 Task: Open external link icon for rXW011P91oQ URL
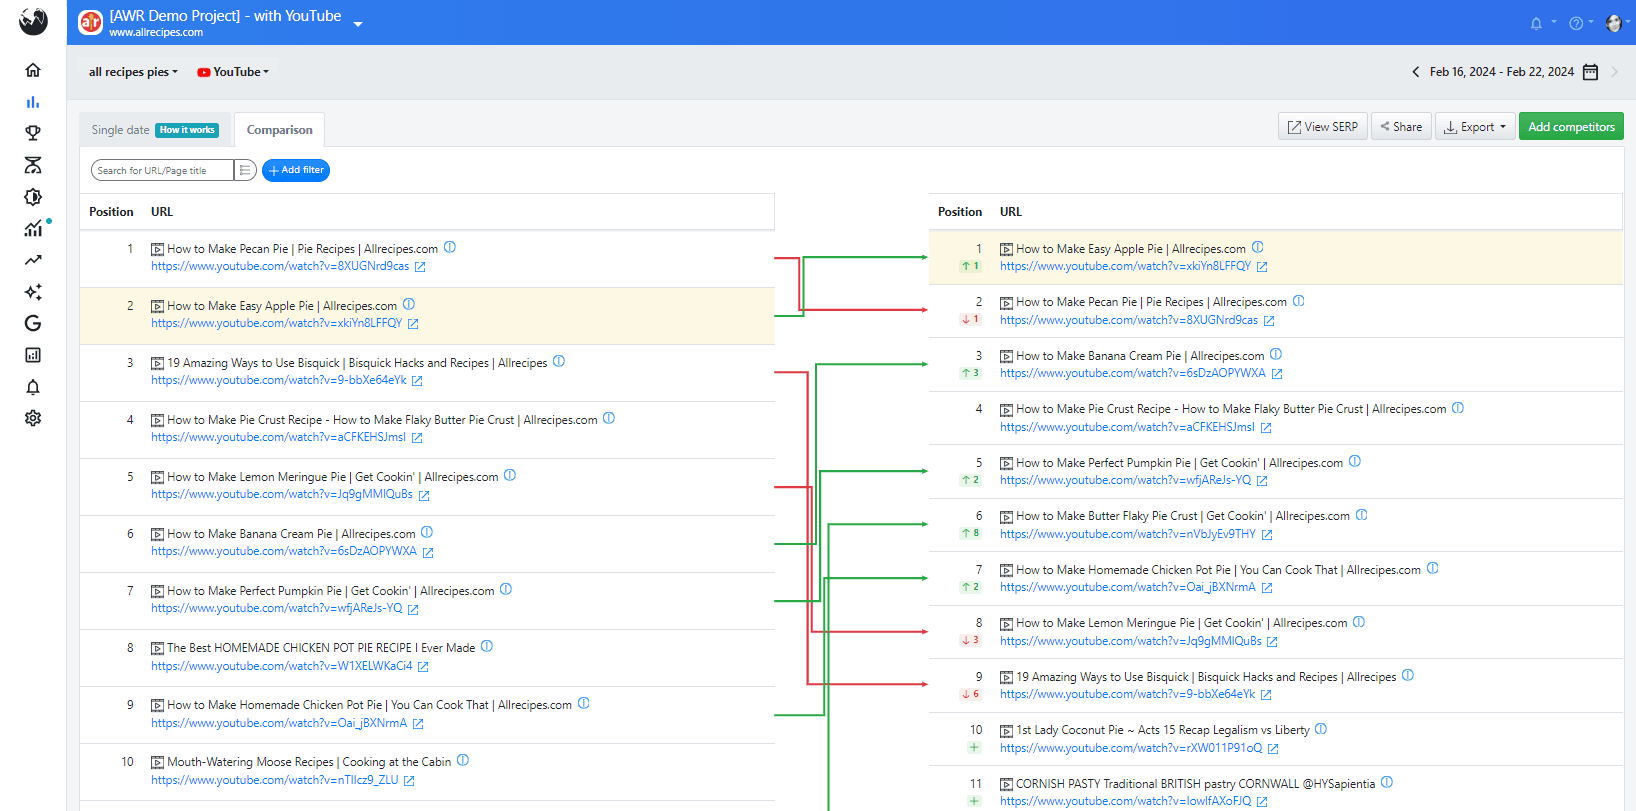pyautogui.click(x=1273, y=749)
